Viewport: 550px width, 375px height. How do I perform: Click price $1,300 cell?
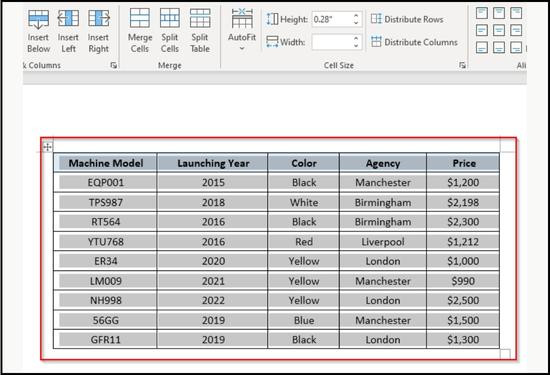click(463, 339)
